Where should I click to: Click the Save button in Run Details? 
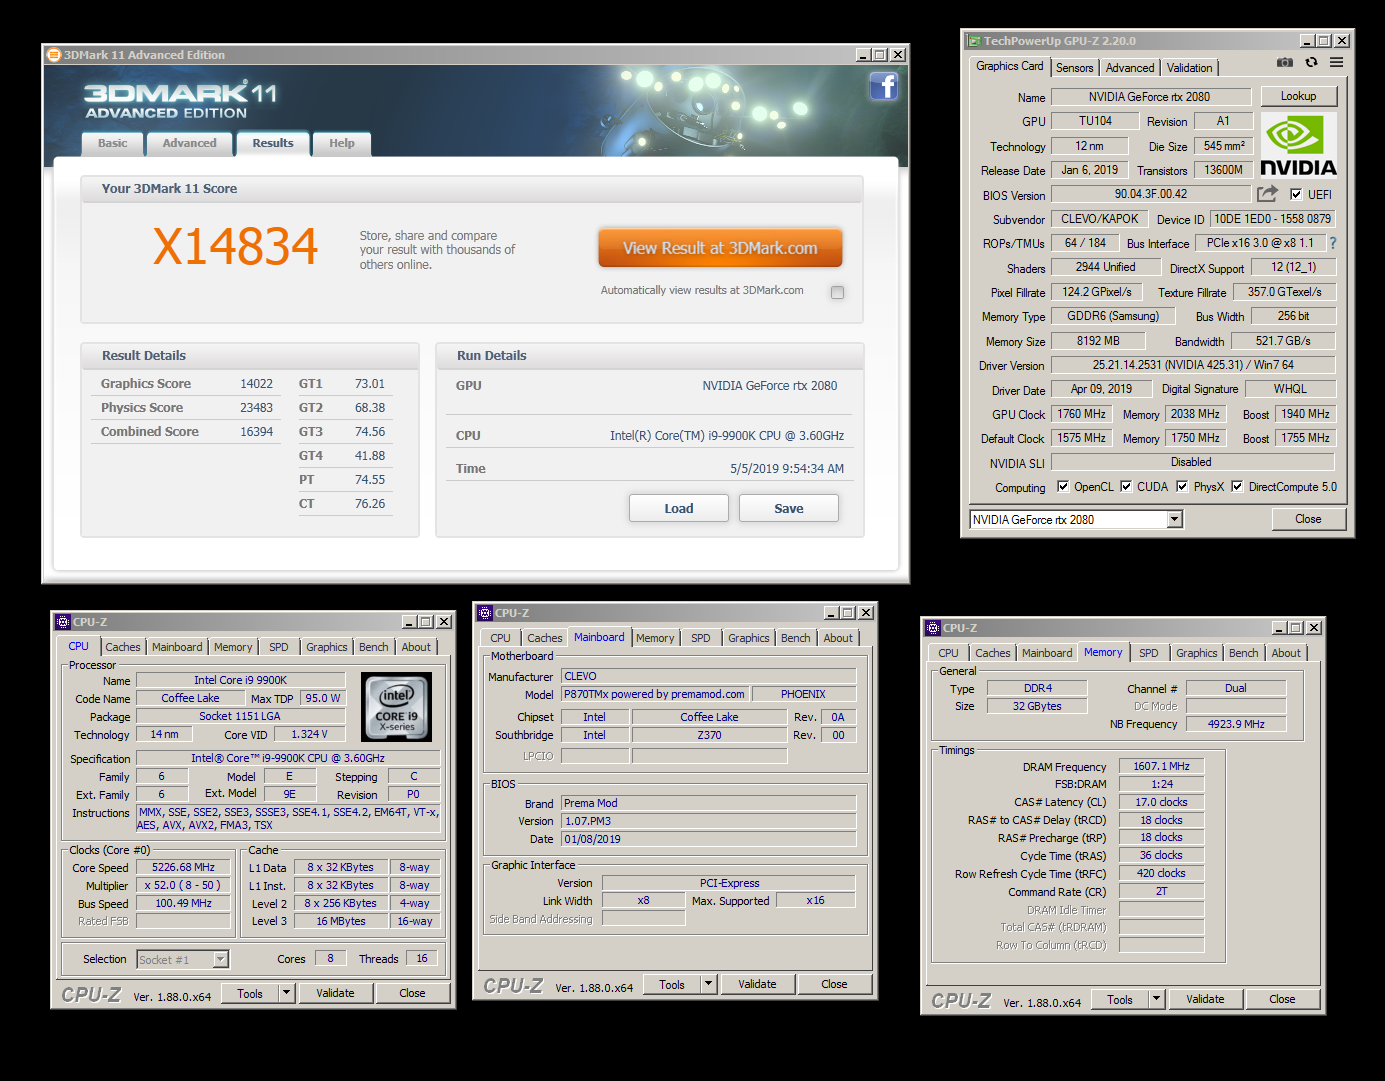tap(789, 508)
